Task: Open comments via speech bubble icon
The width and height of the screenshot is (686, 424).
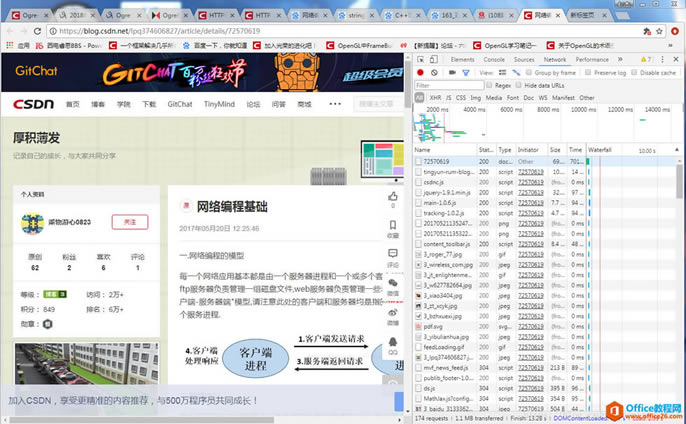Action: point(392,253)
